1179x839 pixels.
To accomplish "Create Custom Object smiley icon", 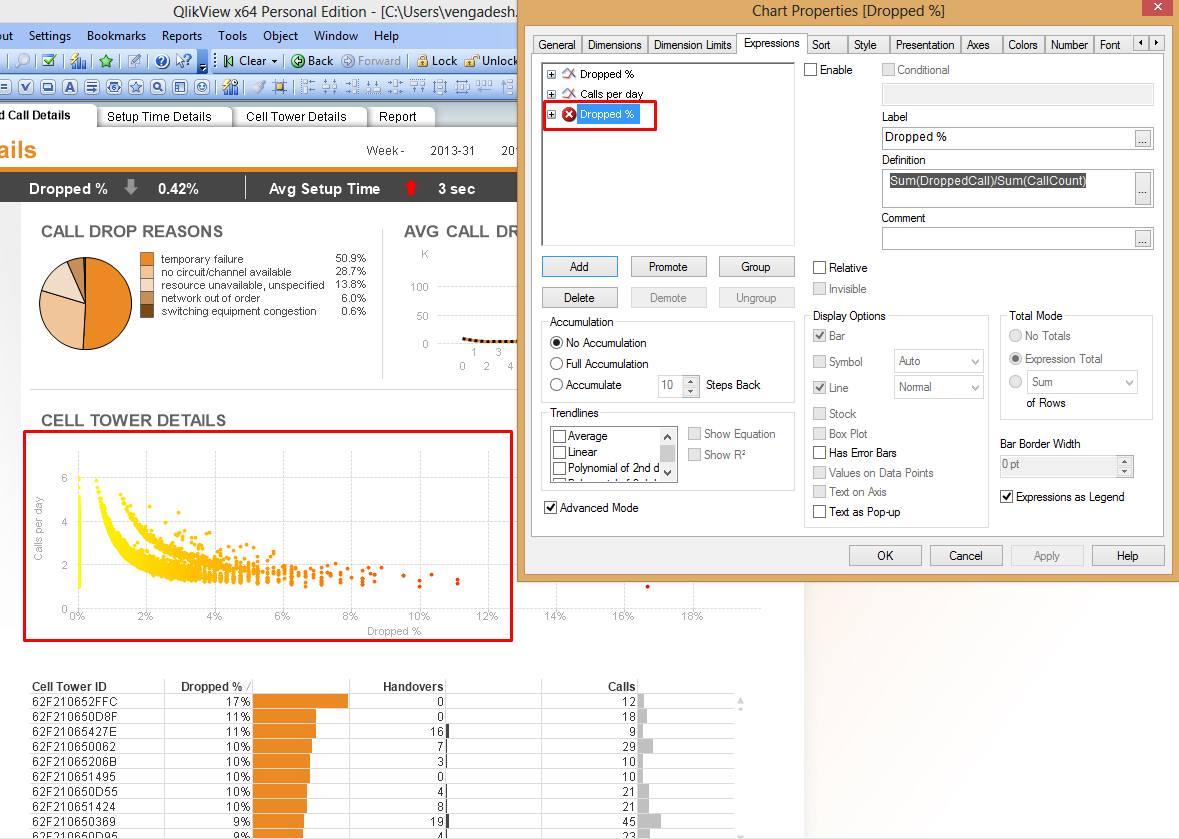I will [x=202, y=86].
